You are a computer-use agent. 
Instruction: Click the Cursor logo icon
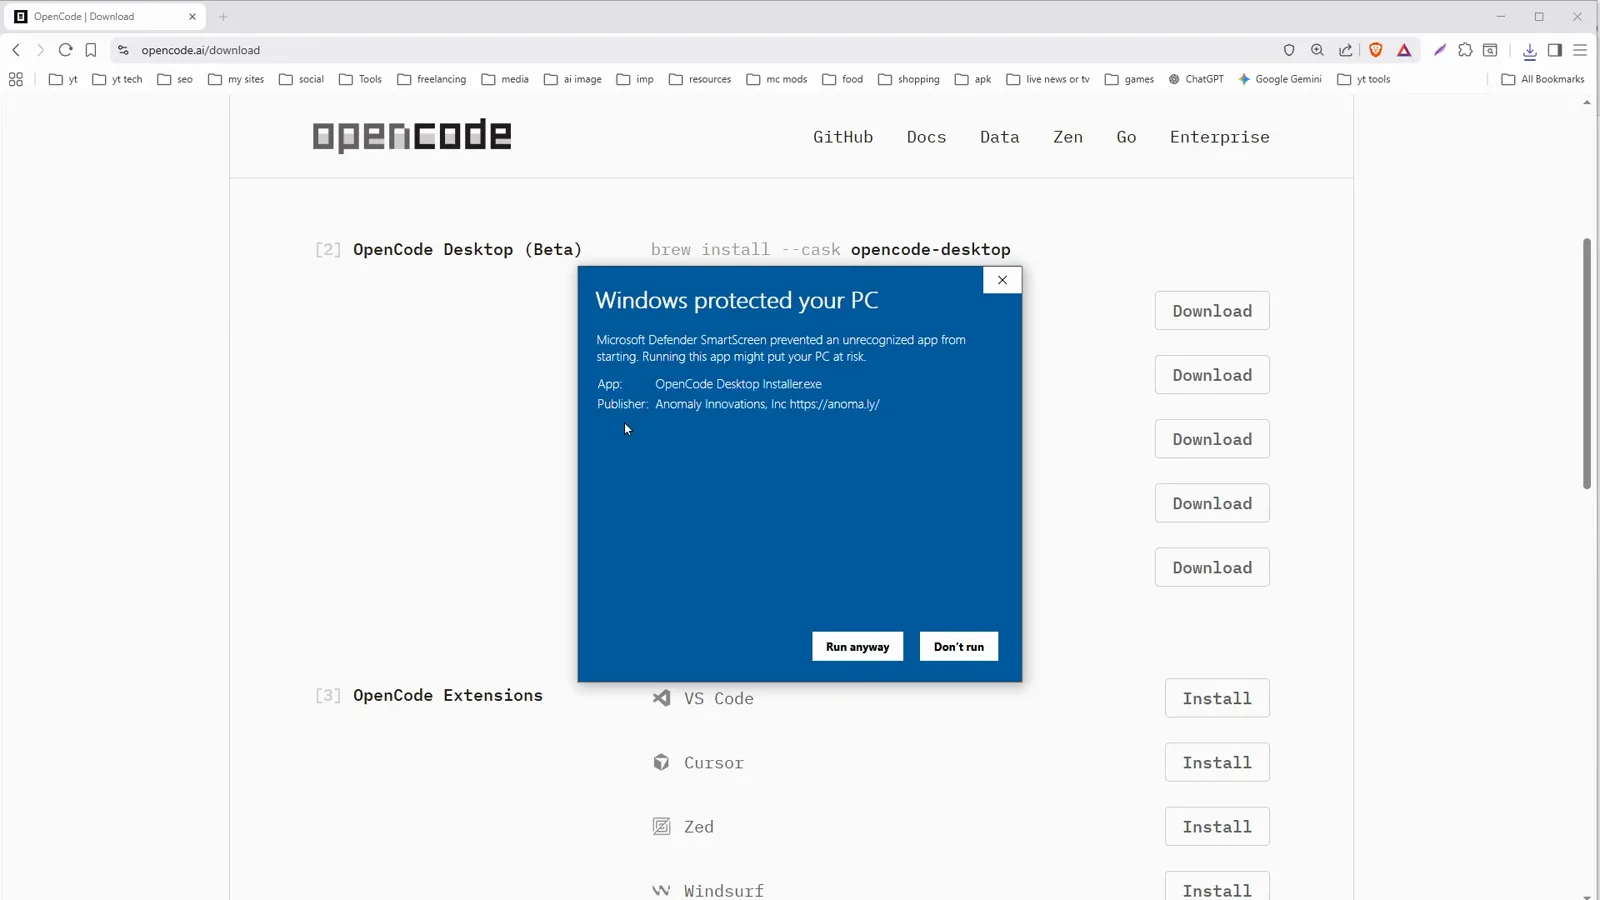[661, 762]
